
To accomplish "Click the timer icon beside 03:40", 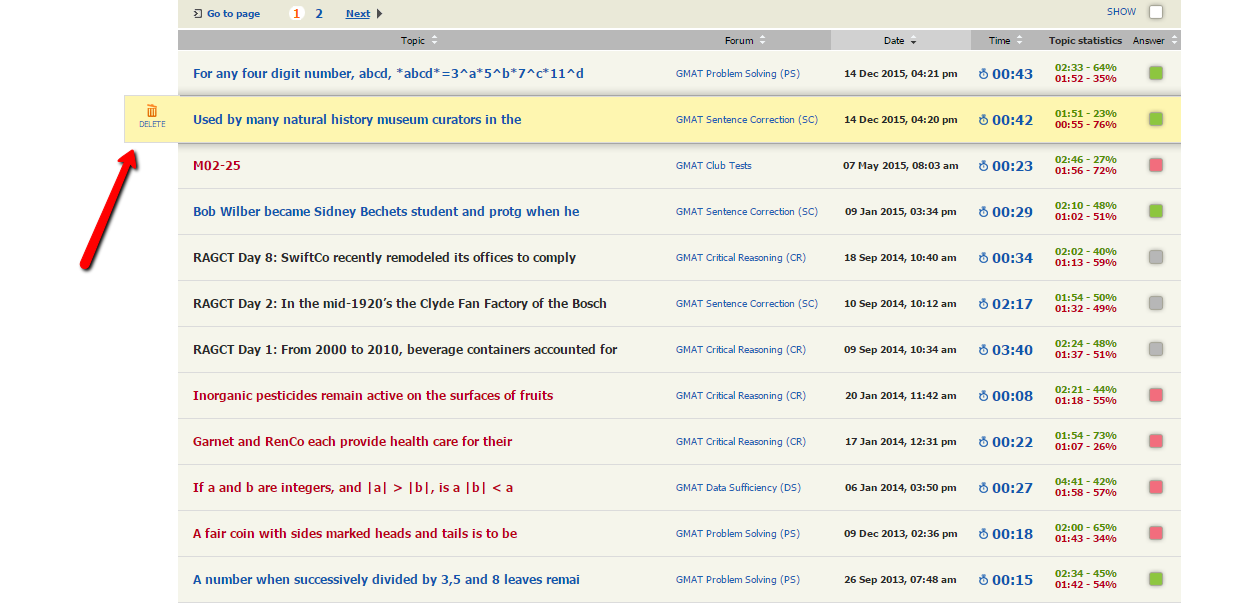I will click(x=982, y=350).
